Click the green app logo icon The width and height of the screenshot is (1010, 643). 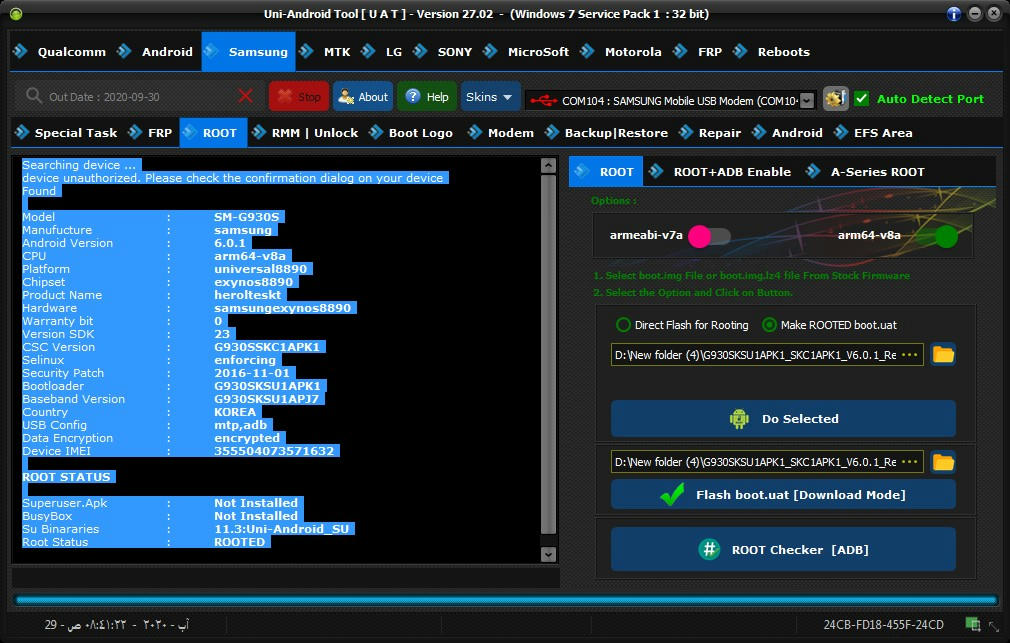pyautogui.click(x=16, y=14)
